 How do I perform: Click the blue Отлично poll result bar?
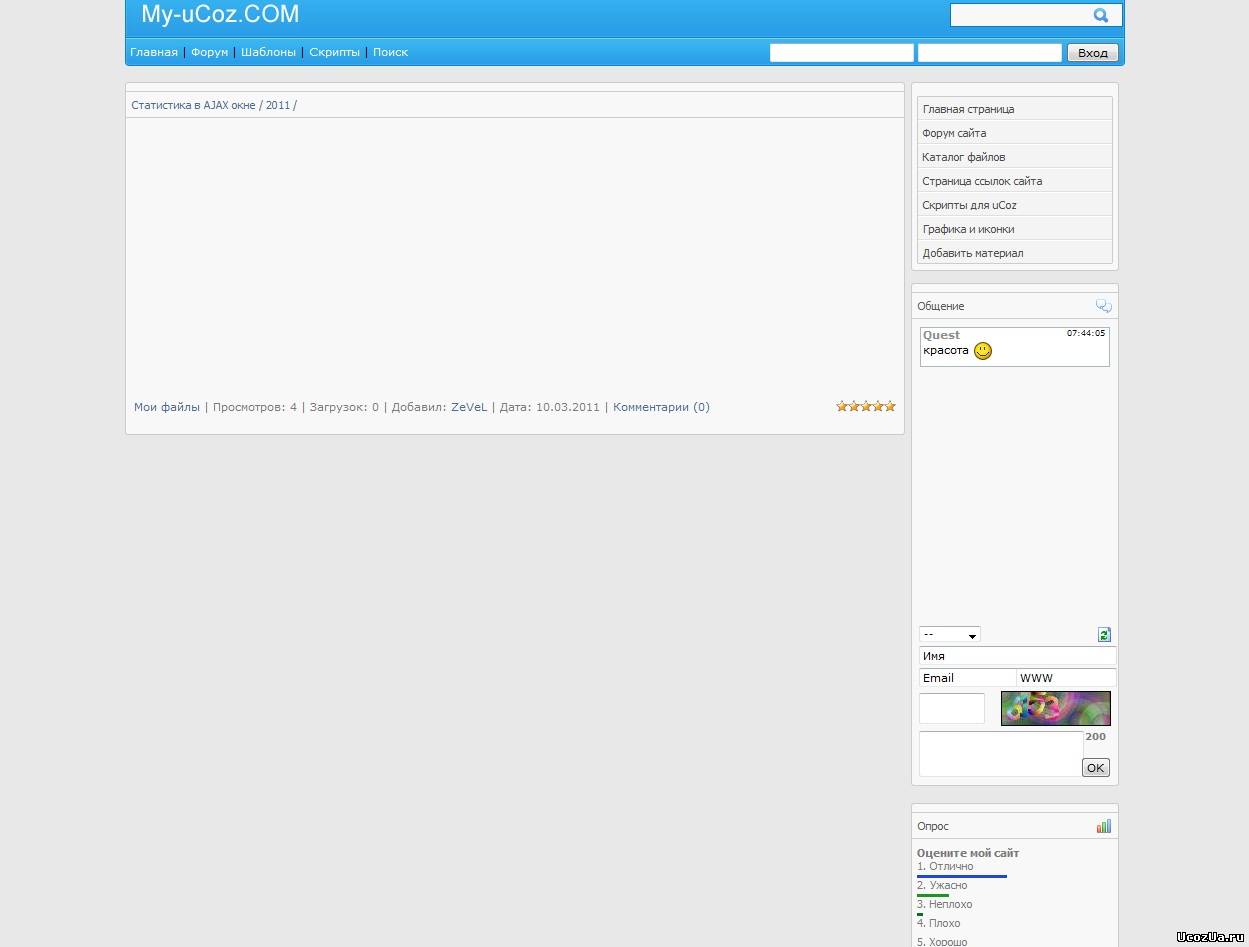(x=961, y=876)
